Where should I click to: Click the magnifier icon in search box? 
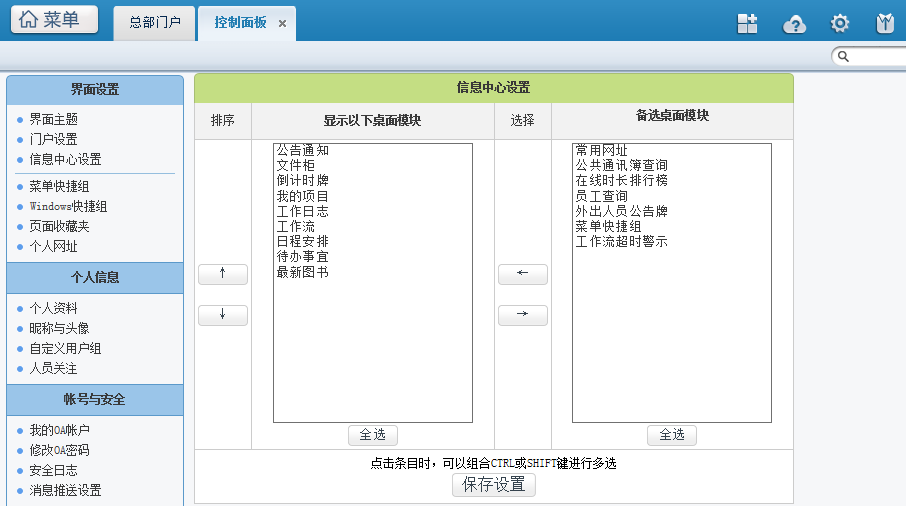pyautogui.click(x=844, y=57)
